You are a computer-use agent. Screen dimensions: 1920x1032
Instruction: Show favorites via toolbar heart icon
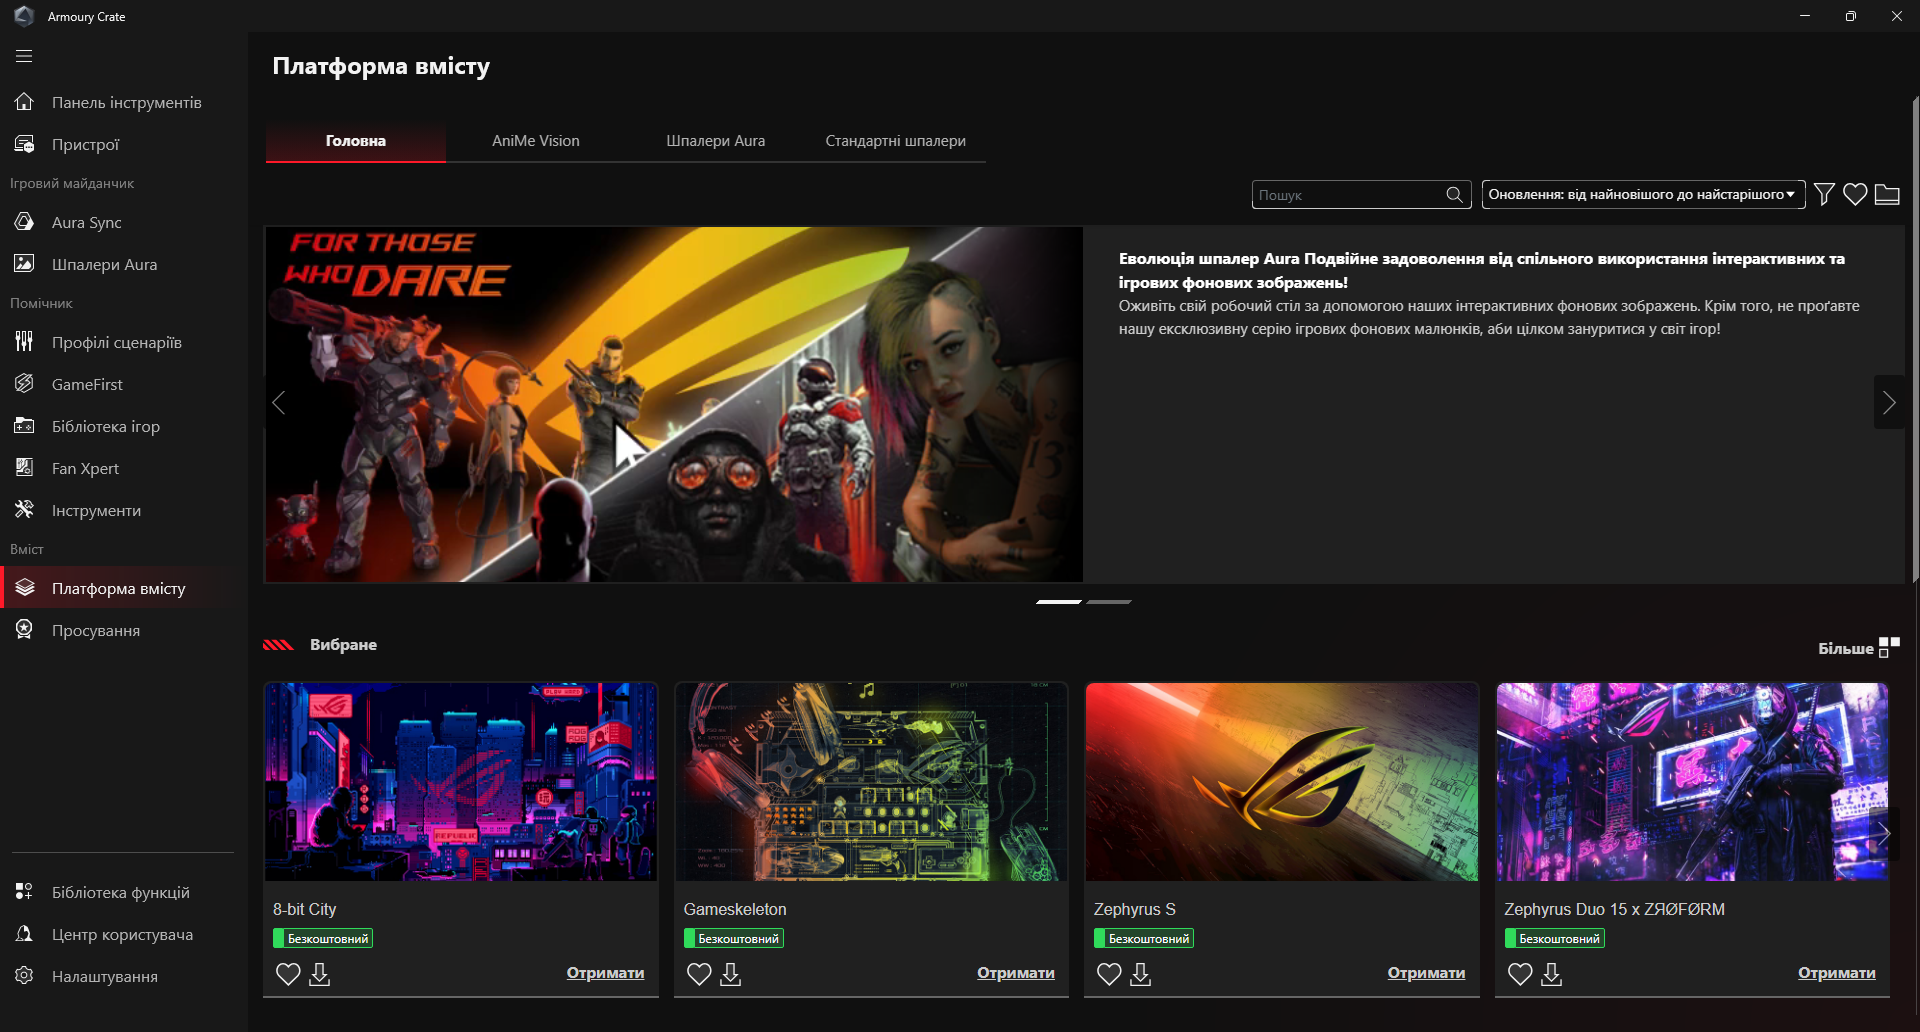(x=1855, y=194)
